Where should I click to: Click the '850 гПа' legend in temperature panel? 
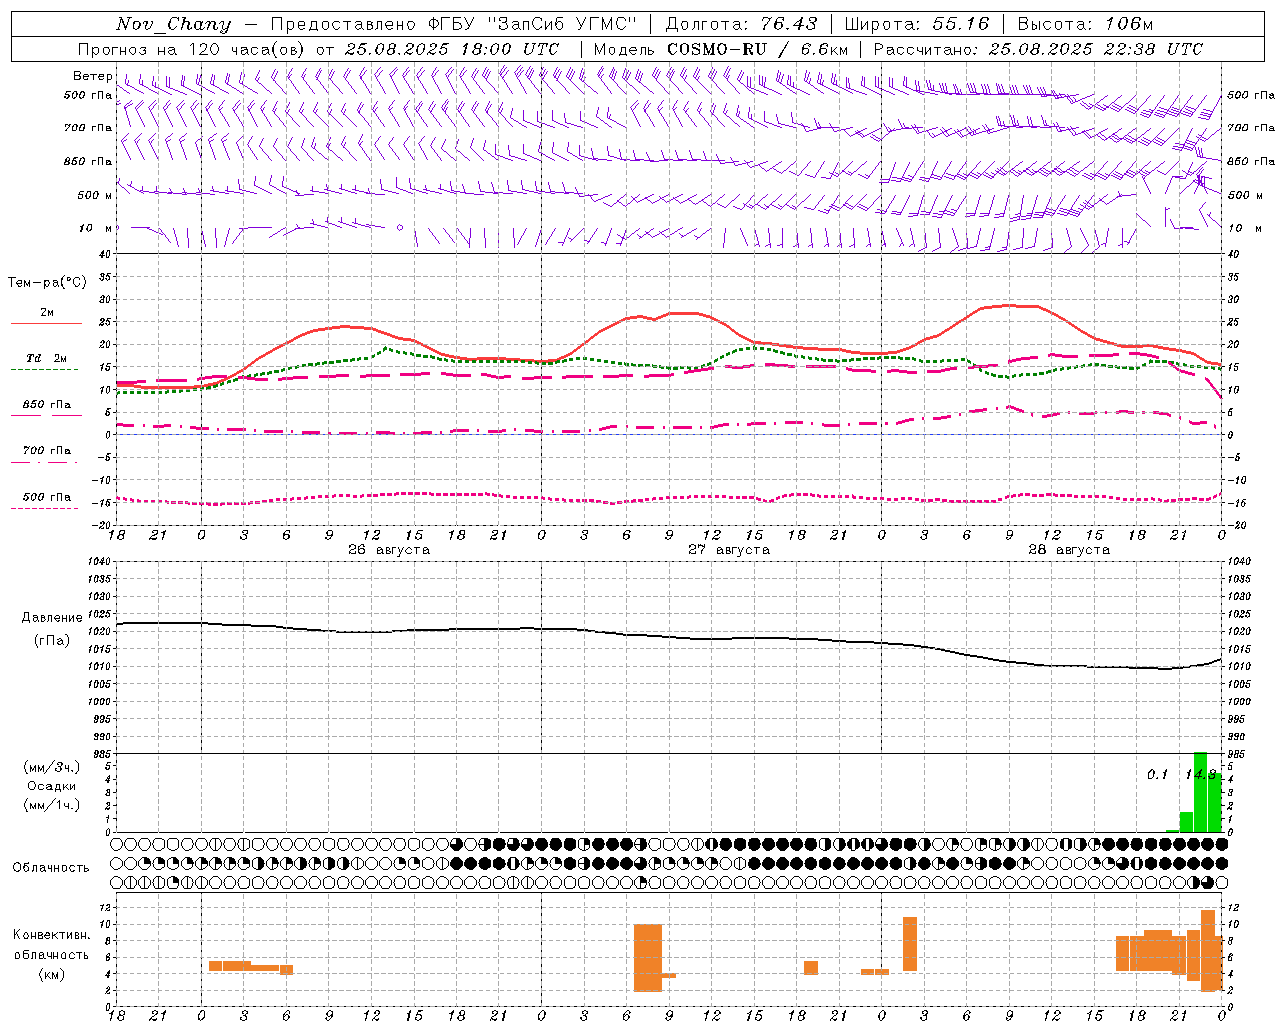[x=47, y=405]
